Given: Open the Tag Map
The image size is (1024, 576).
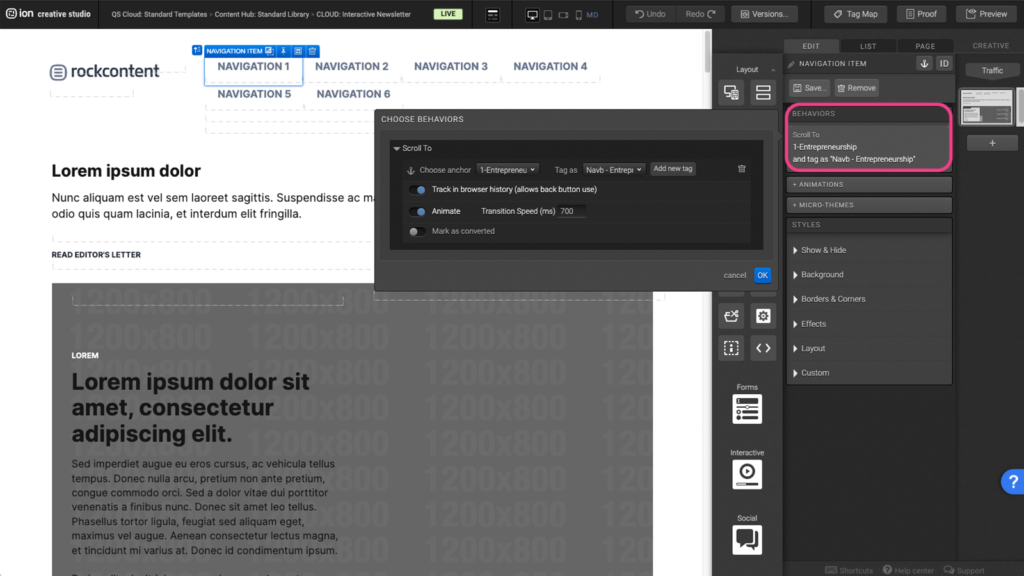Looking at the screenshot, I should pos(856,14).
